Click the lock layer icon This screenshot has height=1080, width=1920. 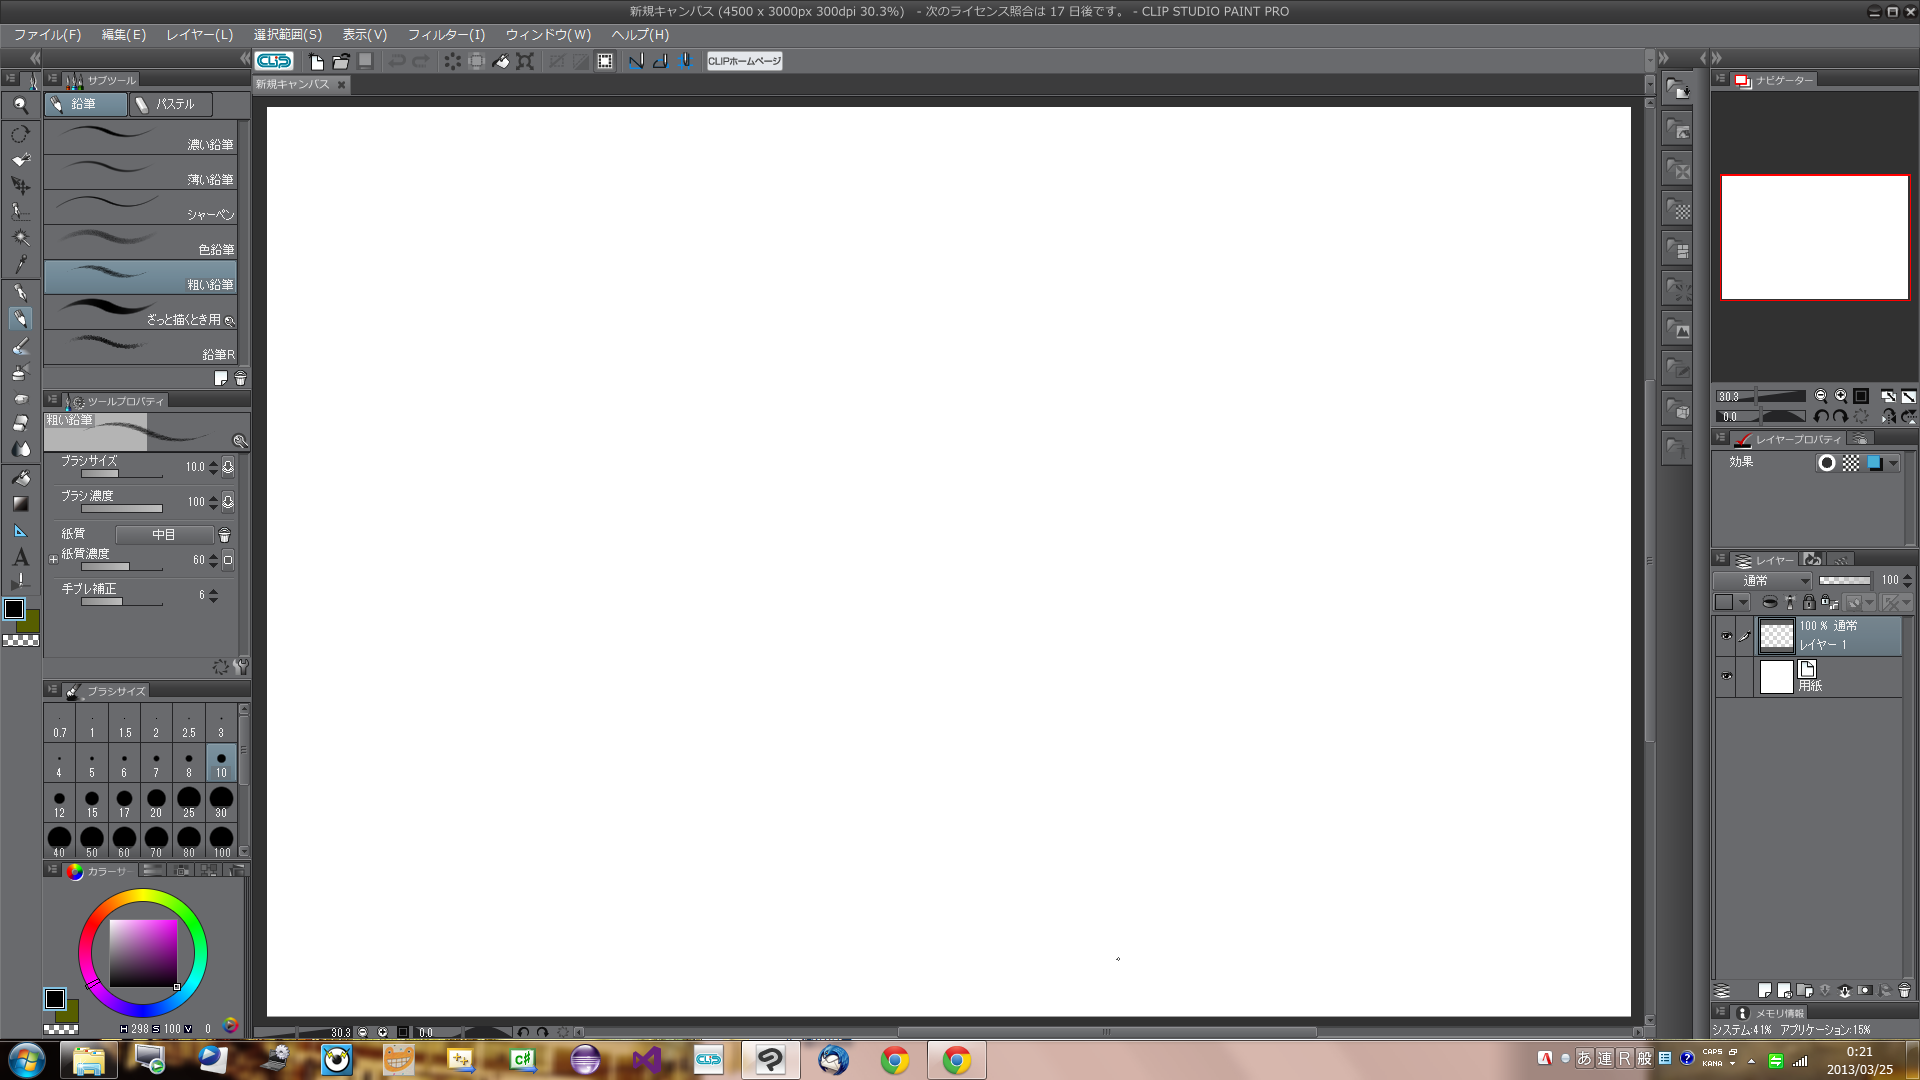1809,603
